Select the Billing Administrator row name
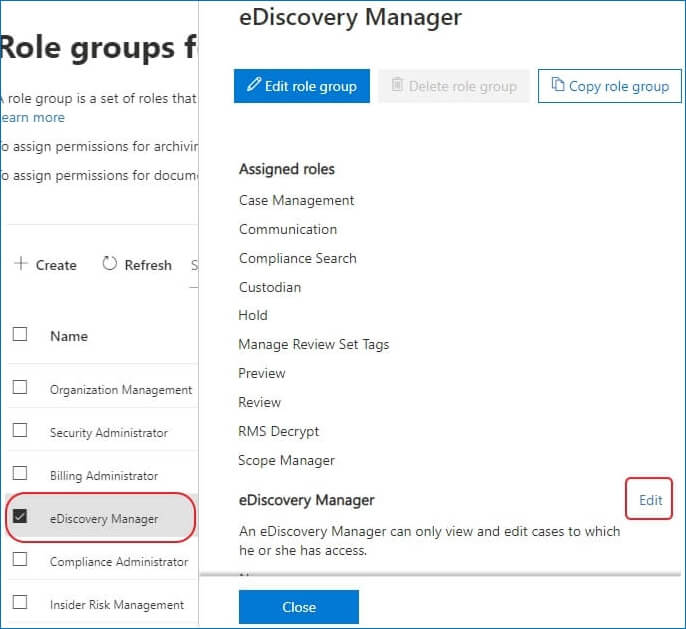Screen dimensions: 686x629 click(x=104, y=476)
